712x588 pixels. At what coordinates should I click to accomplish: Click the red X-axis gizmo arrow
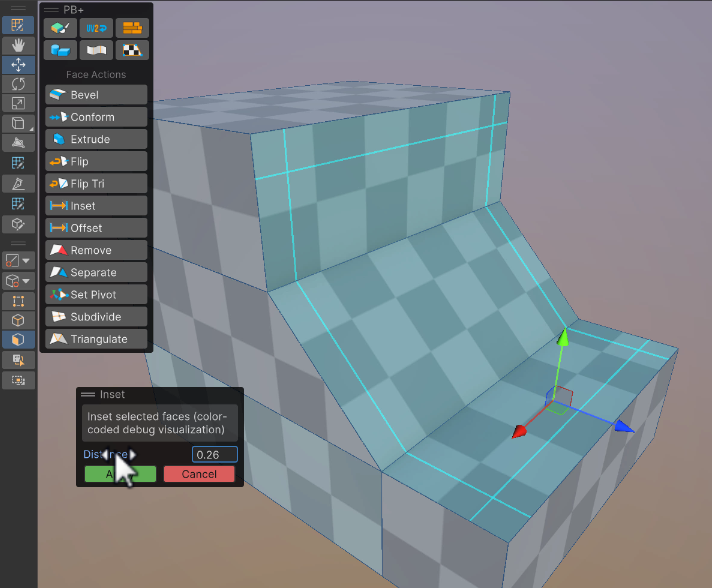click(x=519, y=431)
